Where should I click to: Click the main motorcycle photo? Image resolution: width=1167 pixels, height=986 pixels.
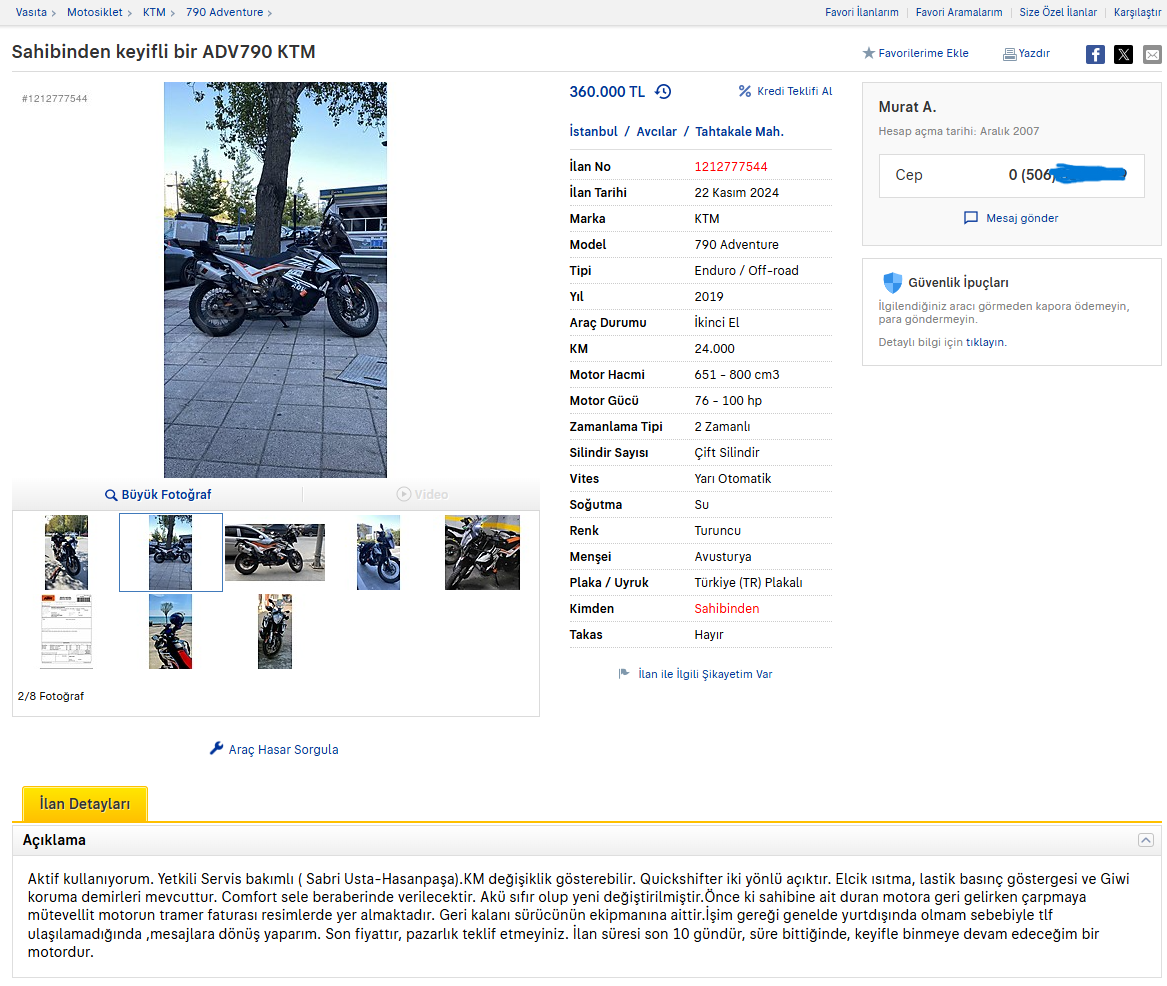[275, 280]
